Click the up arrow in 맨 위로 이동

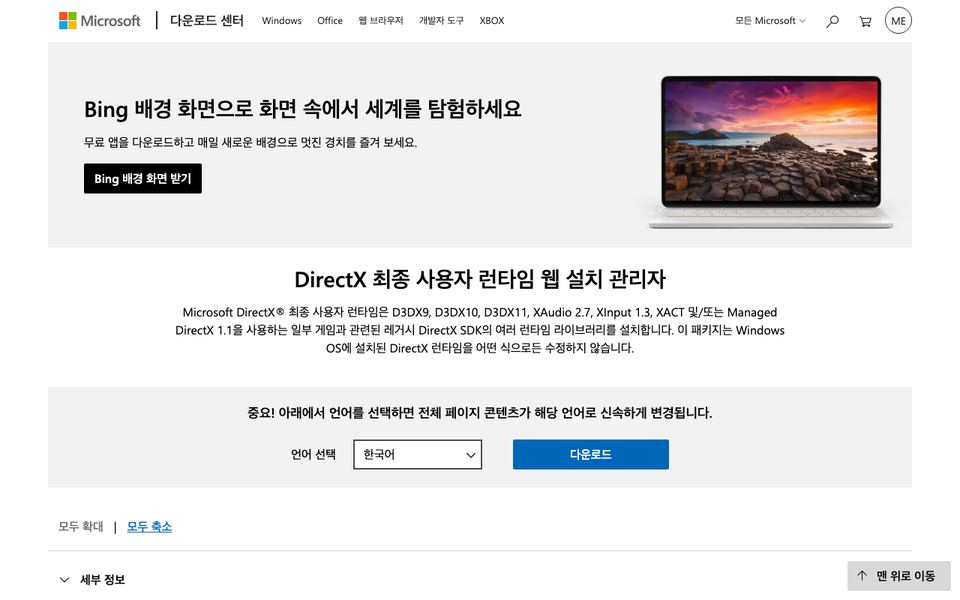click(862, 576)
